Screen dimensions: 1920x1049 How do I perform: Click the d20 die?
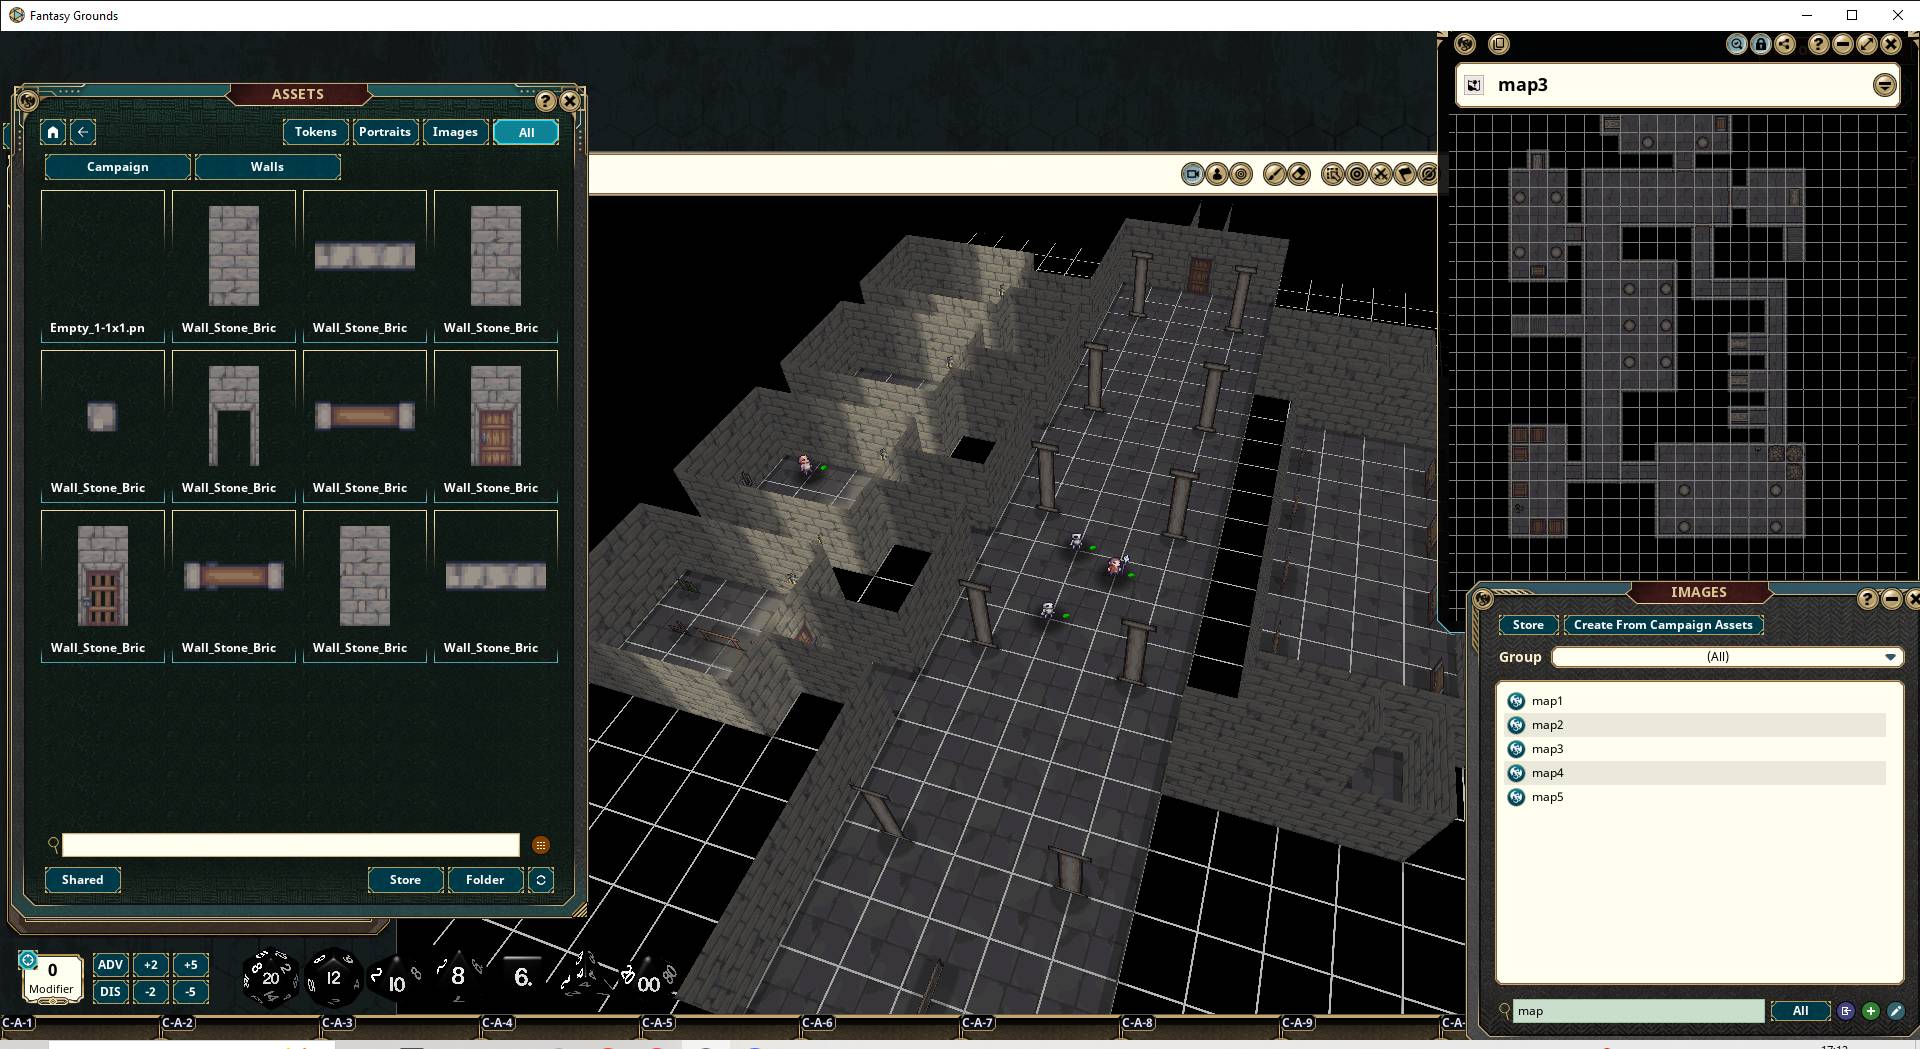coord(270,977)
